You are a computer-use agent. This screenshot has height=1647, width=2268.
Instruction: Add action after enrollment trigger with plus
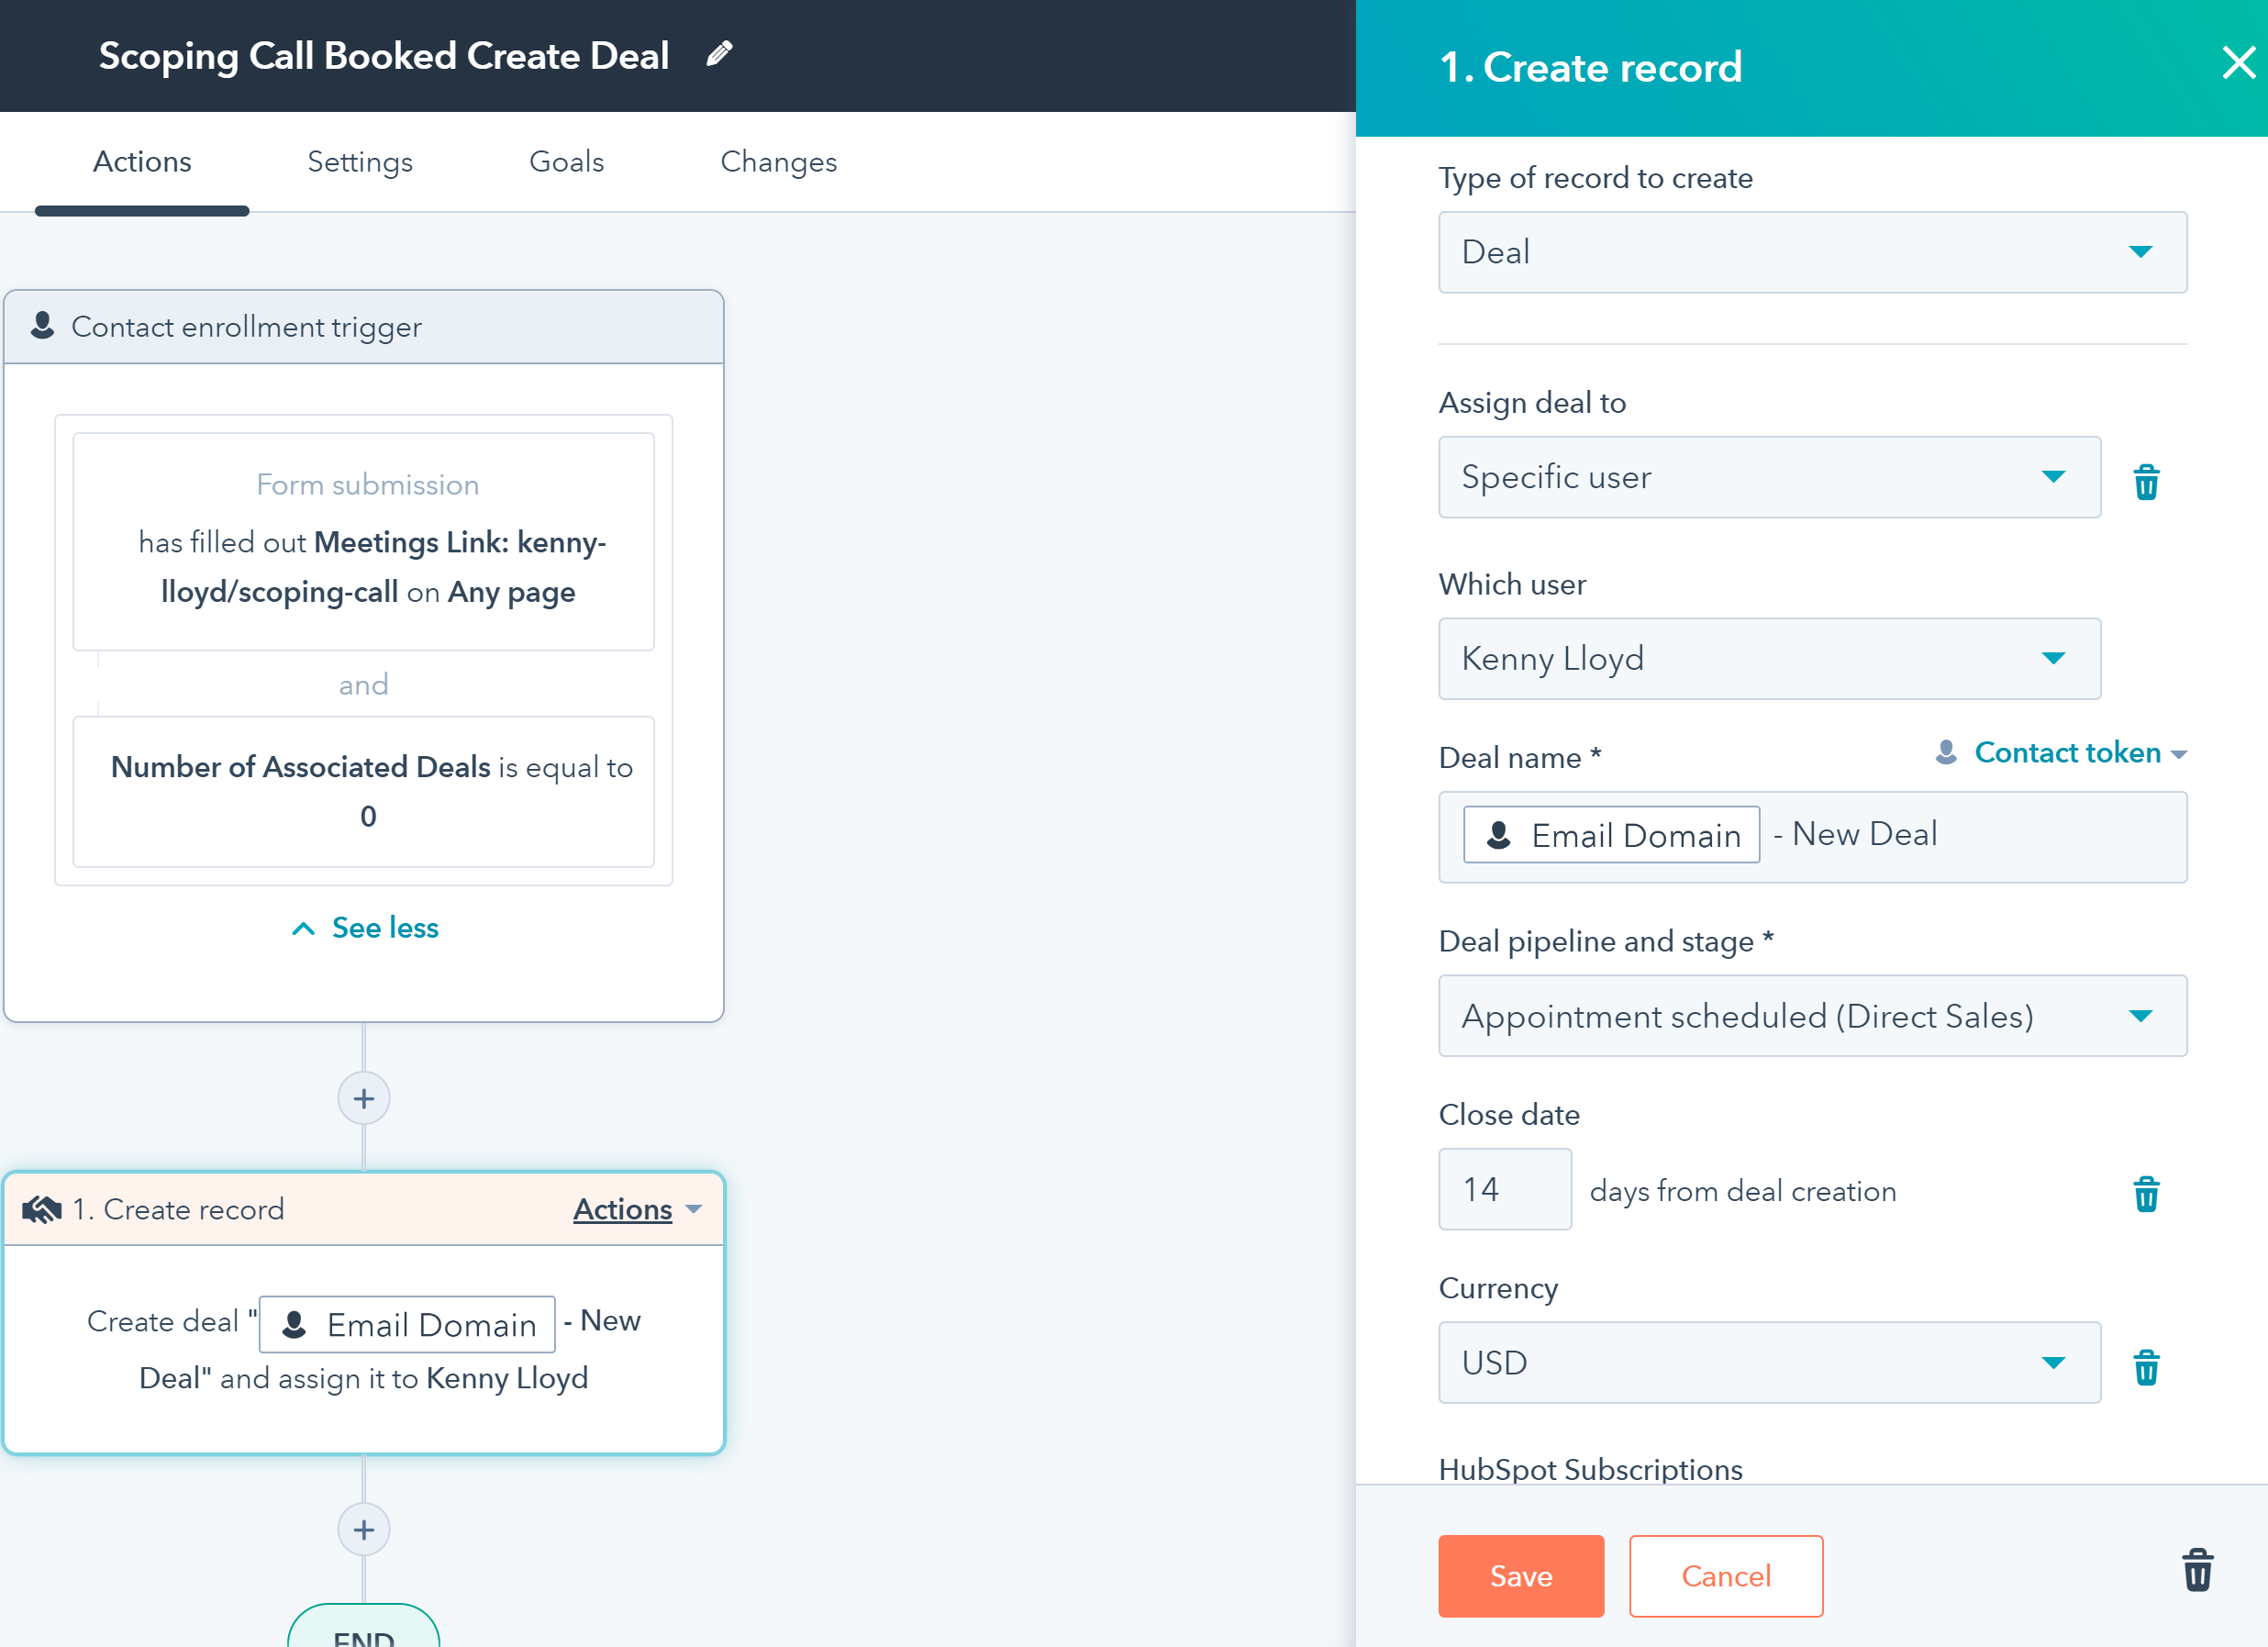click(x=364, y=1098)
